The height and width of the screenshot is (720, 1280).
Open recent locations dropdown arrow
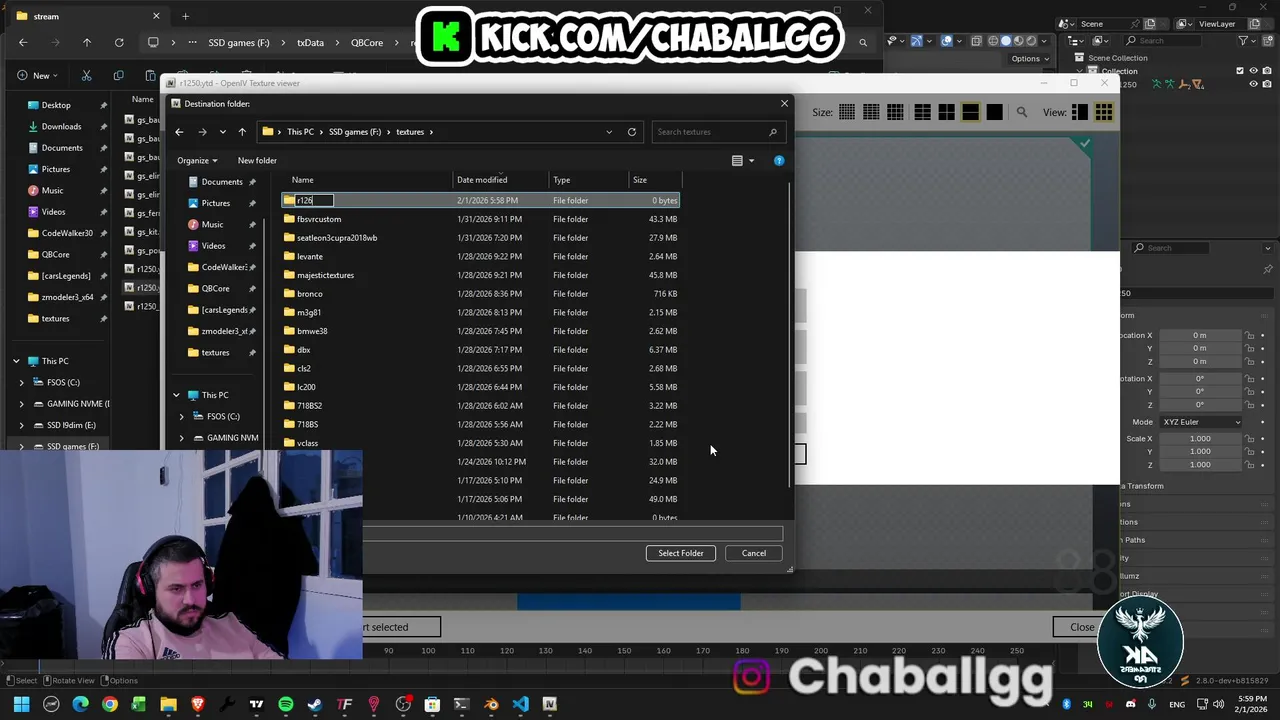(x=222, y=132)
